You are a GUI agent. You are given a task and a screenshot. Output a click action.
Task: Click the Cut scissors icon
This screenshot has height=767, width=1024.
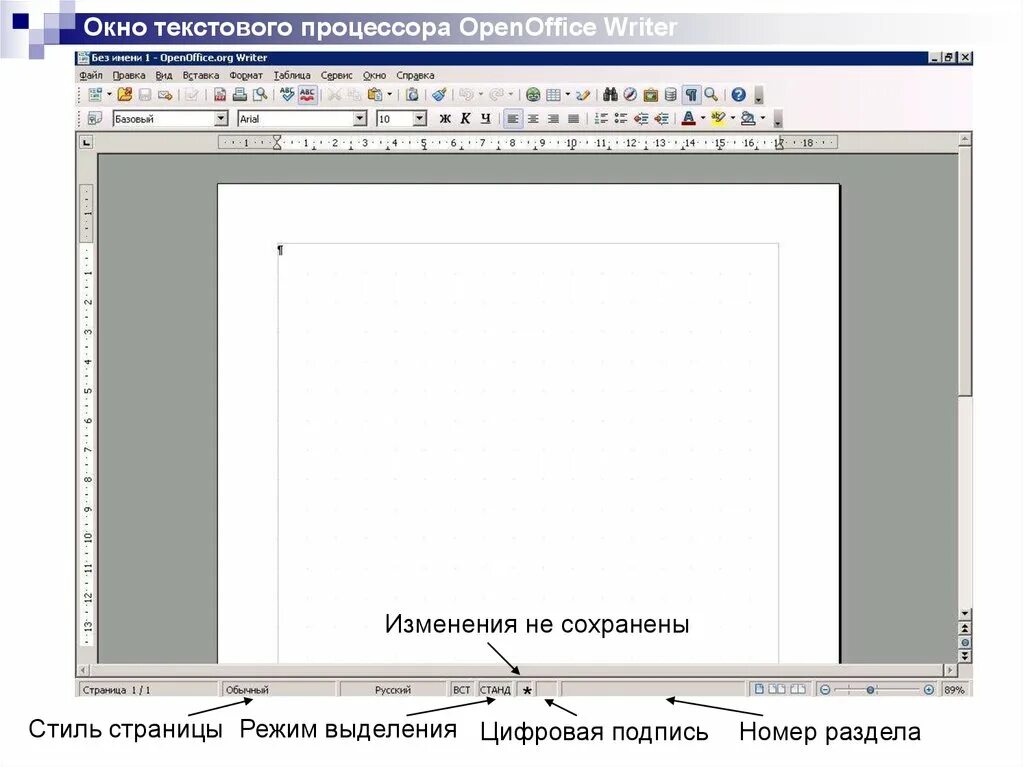click(334, 95)
